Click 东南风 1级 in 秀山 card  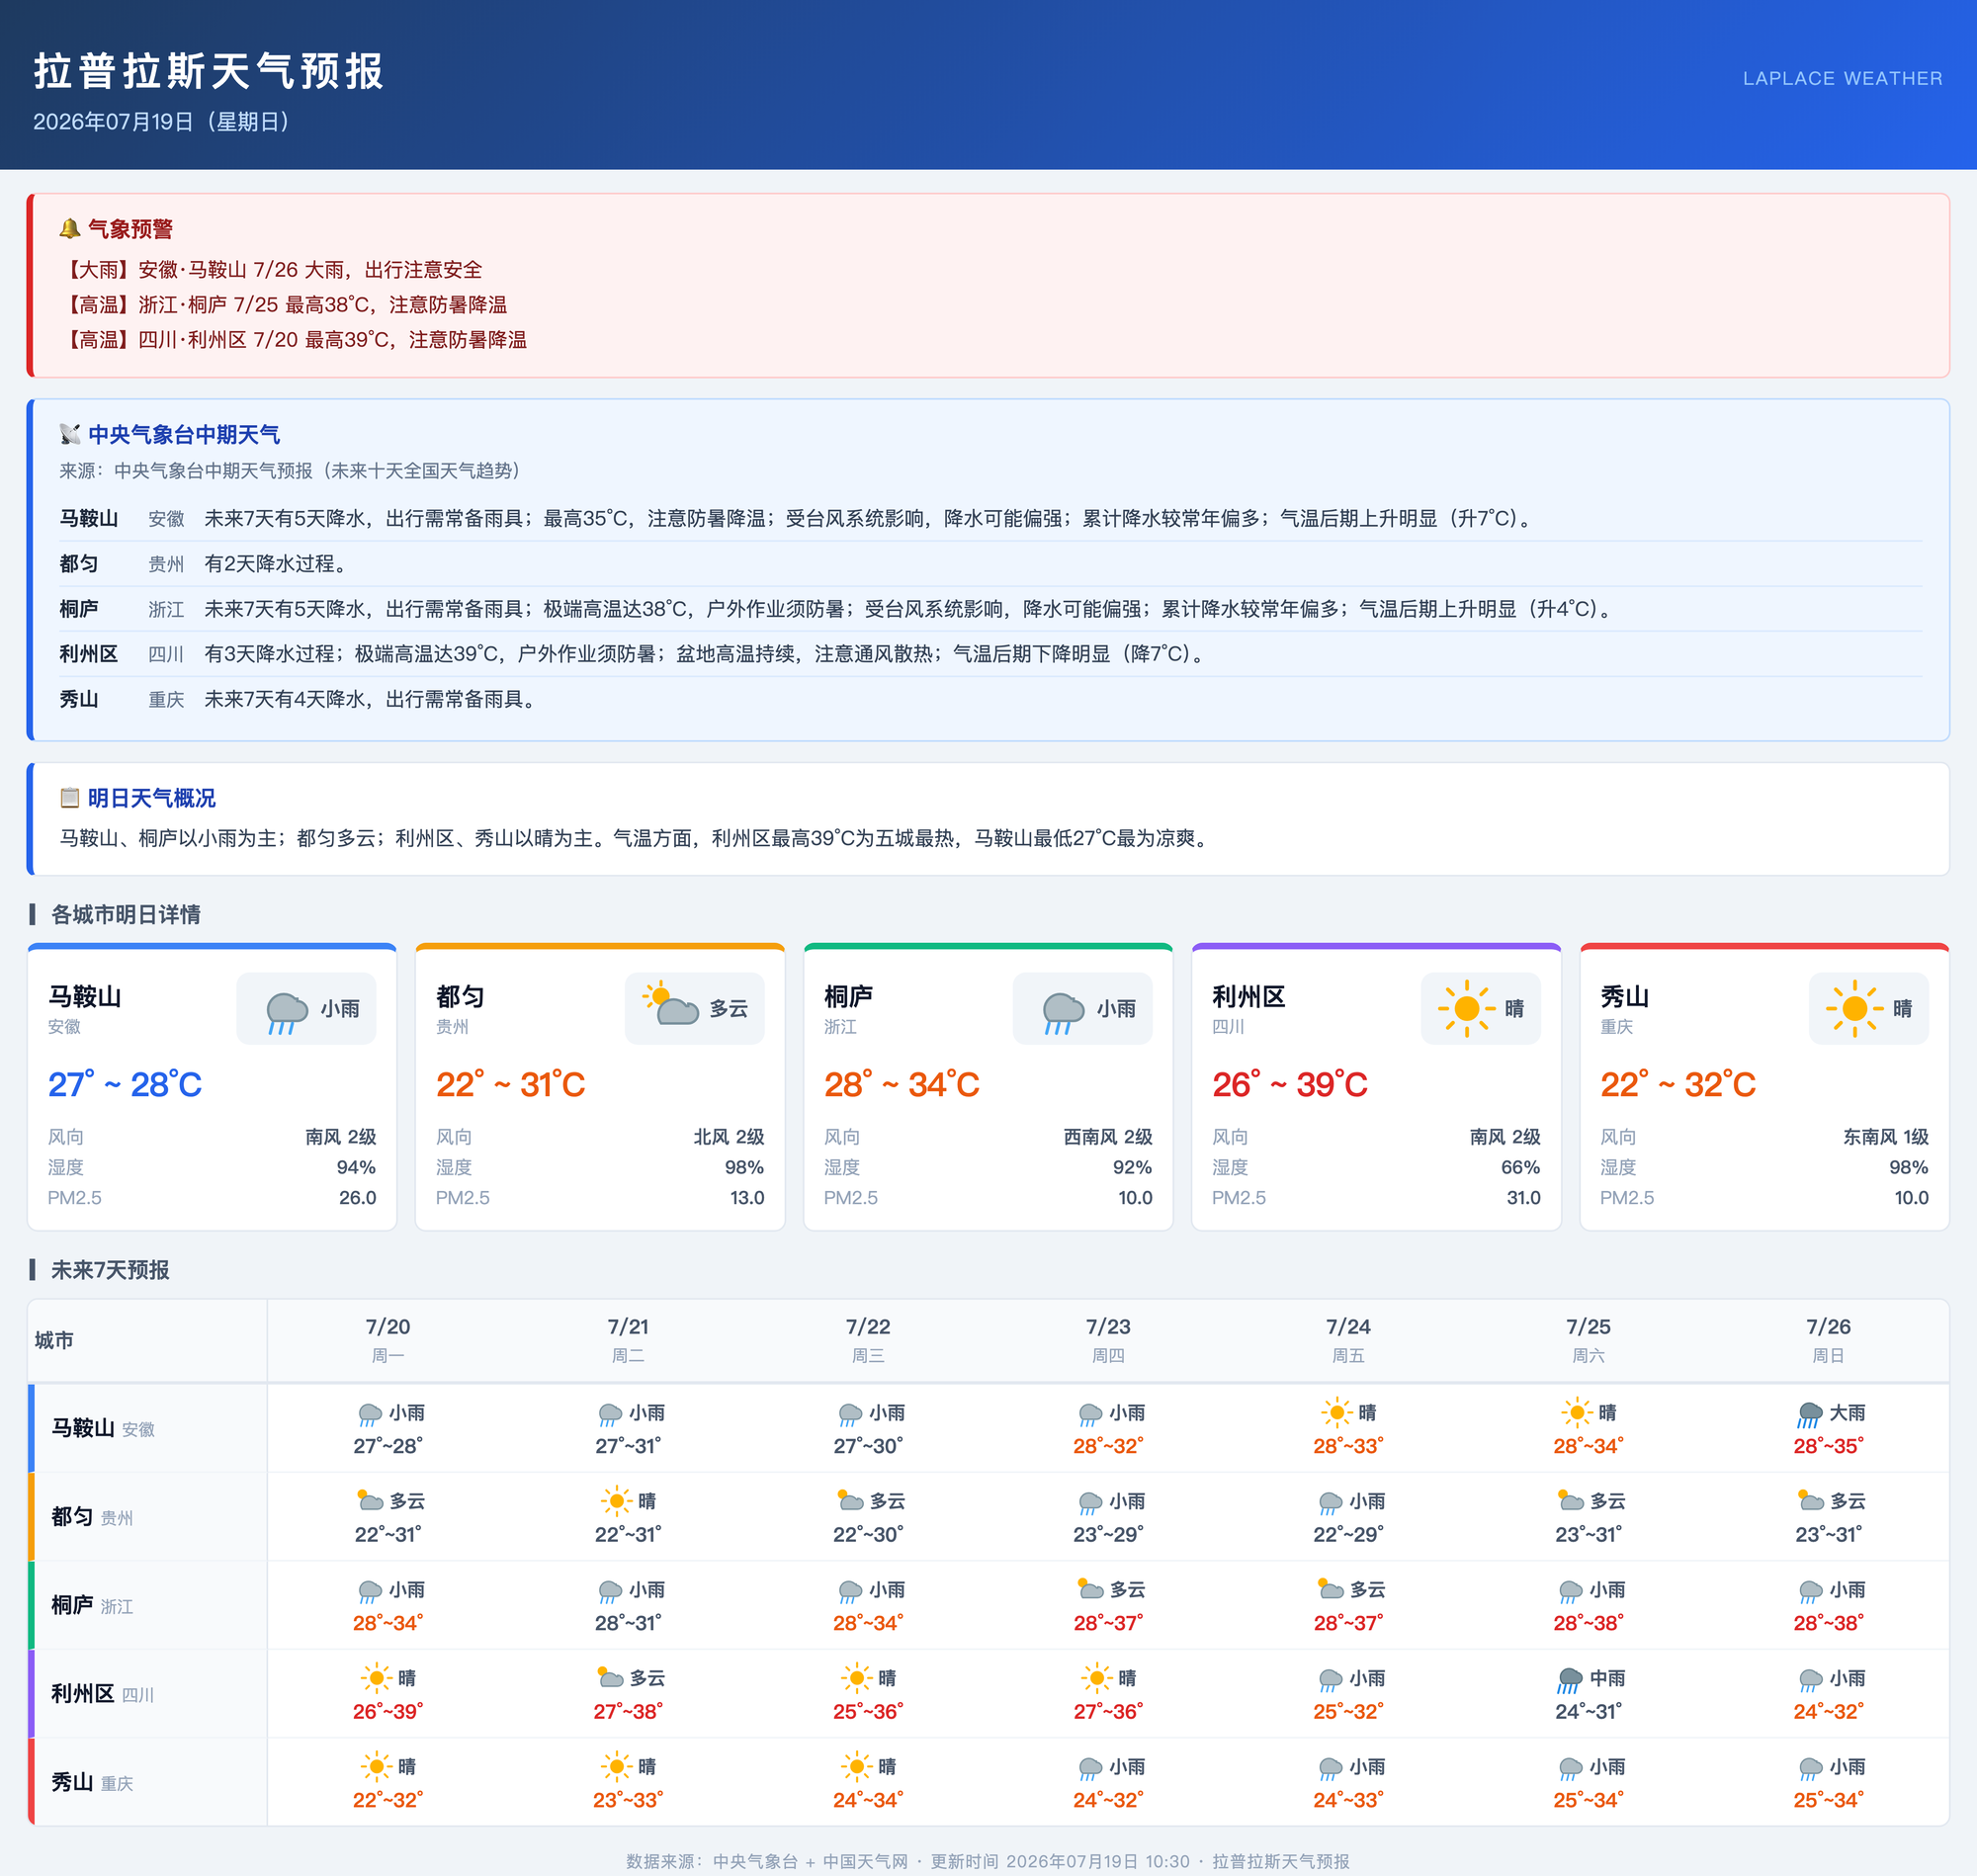click(x=1886, y=1137)
